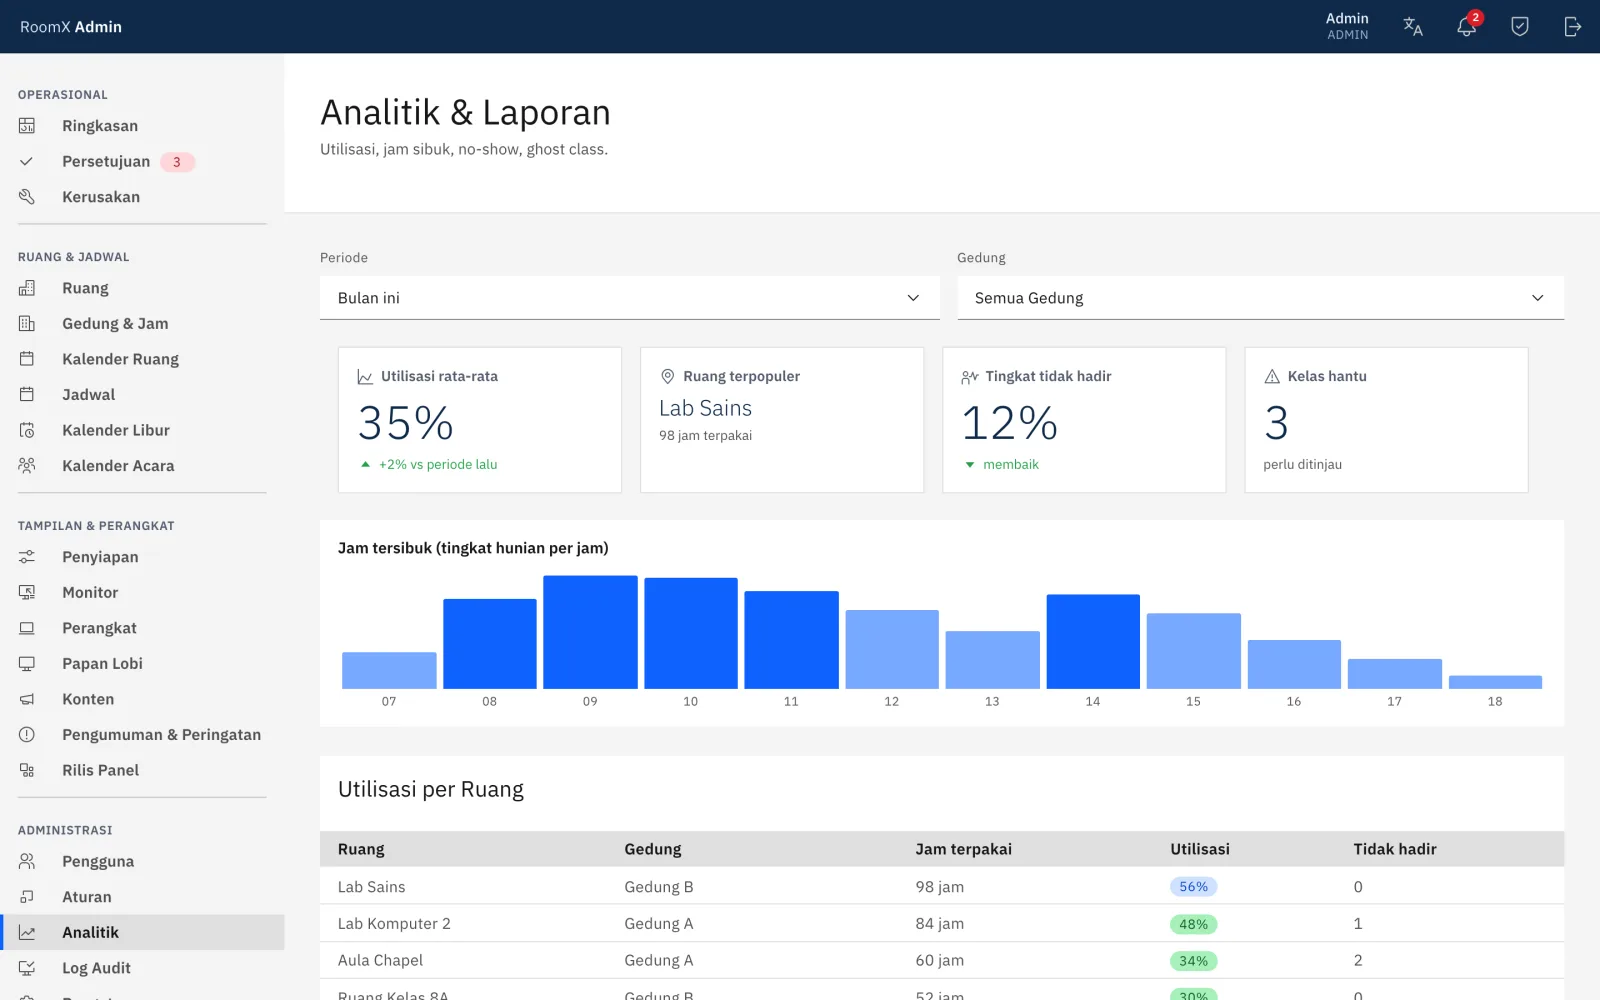This screenshot has height=1000, width=1600.
Task: Click the Ruang column header
Action: (361, 849)
